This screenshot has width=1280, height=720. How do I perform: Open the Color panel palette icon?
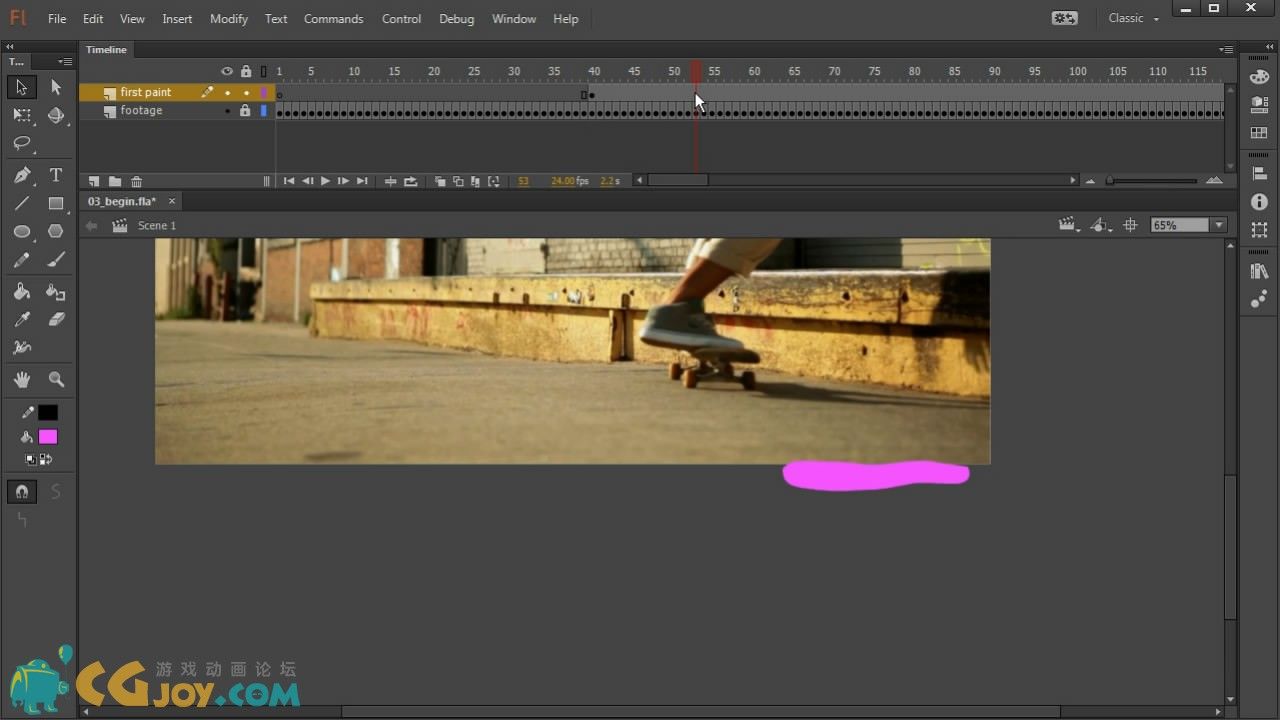pos(1259,77)
